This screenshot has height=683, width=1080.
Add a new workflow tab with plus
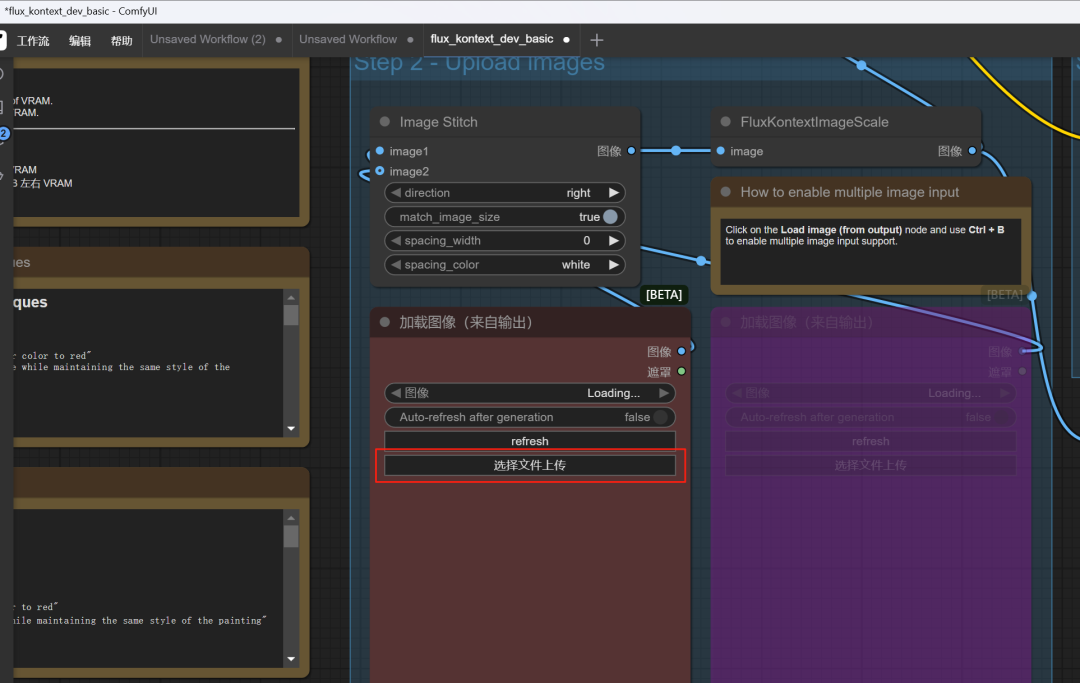tap(596, 40)
